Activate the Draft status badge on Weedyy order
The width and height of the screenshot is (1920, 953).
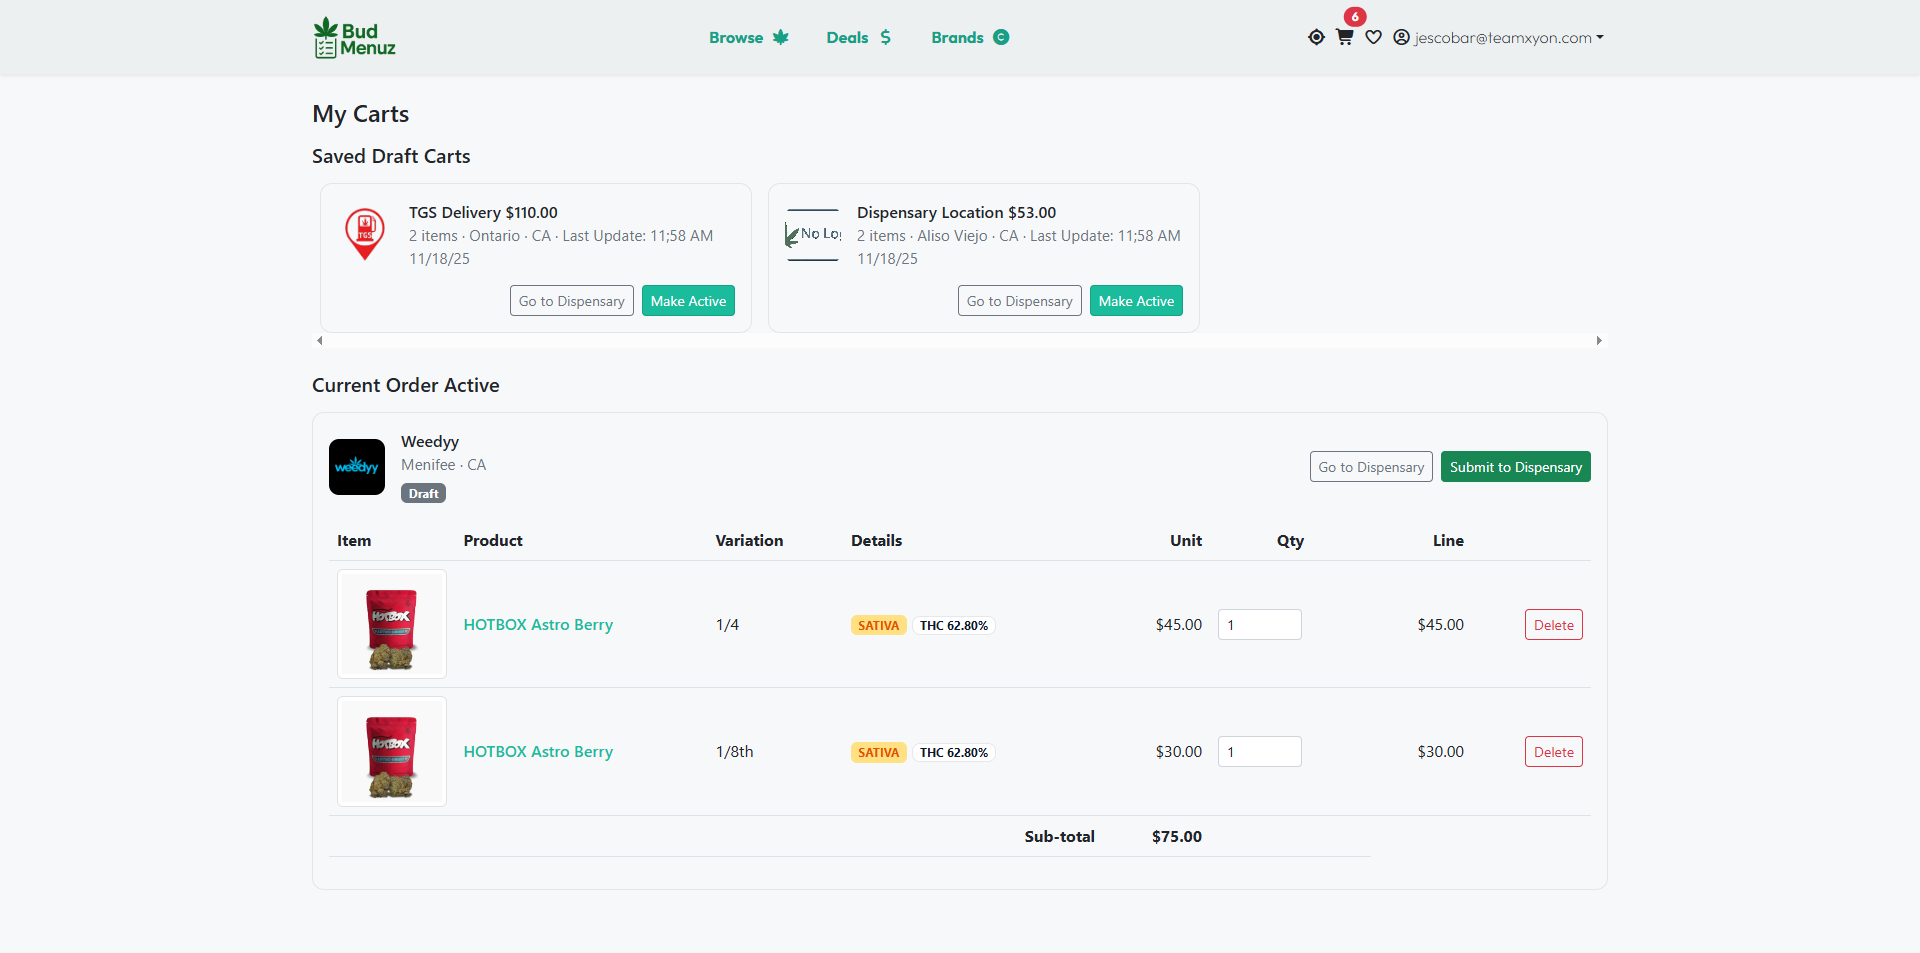[422, 493]
